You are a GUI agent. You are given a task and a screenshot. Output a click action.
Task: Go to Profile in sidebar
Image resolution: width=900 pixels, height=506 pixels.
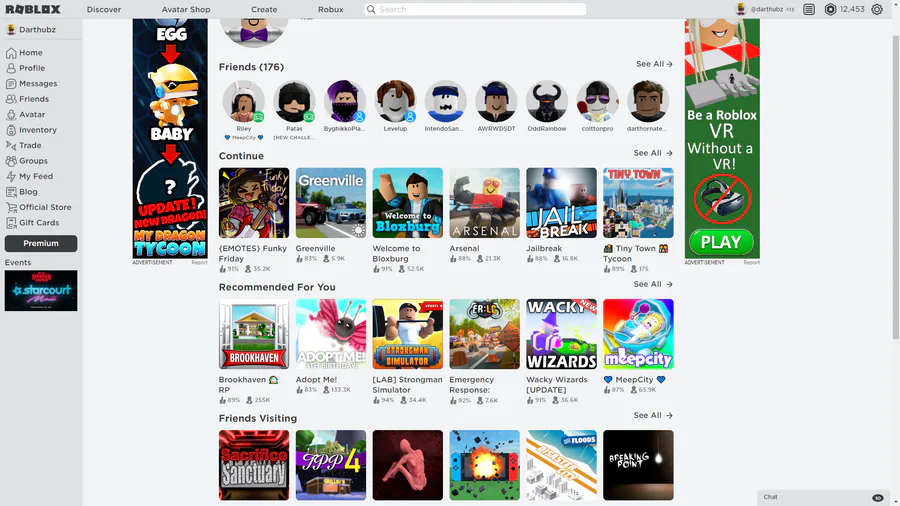pos(25,68)
